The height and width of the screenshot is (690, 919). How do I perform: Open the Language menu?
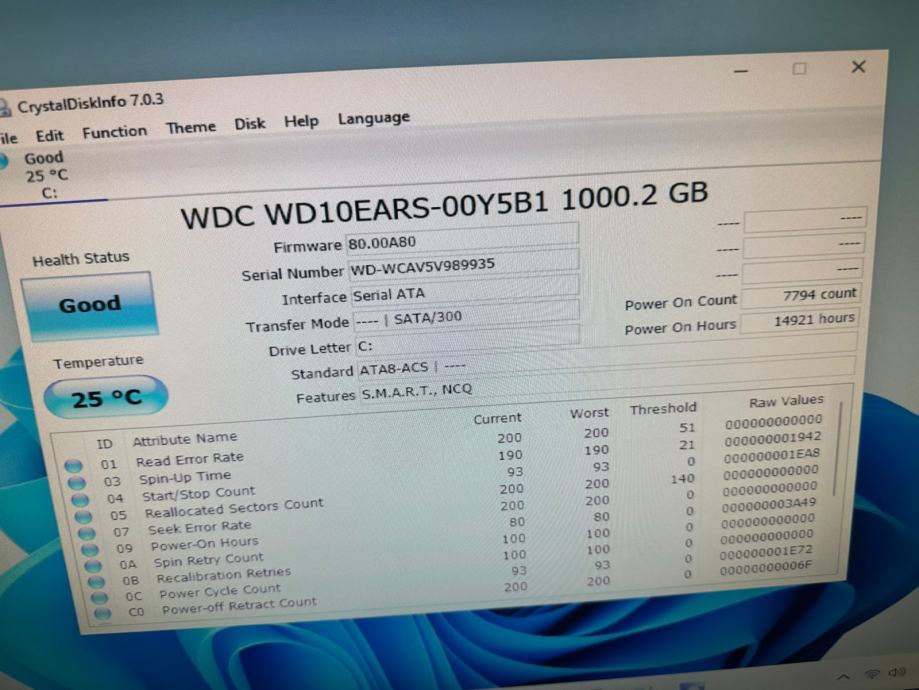[373, 118]
